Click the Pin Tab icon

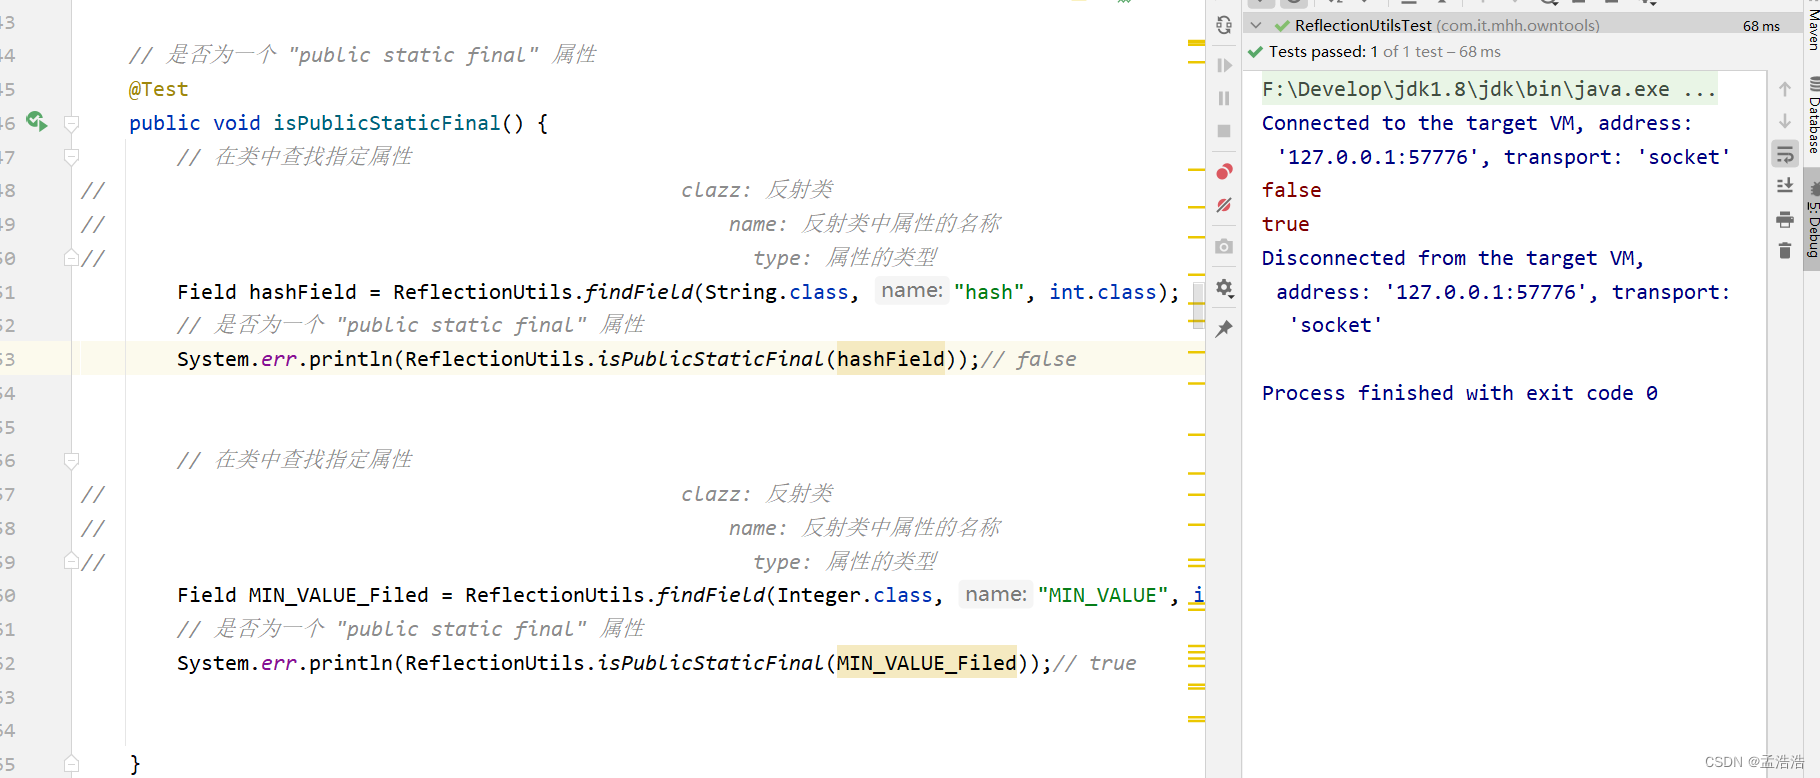[x=1224, y=328]
